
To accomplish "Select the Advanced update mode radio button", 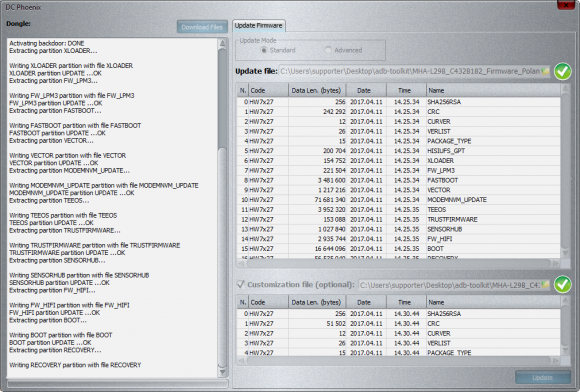I will [x=328, y=50].
